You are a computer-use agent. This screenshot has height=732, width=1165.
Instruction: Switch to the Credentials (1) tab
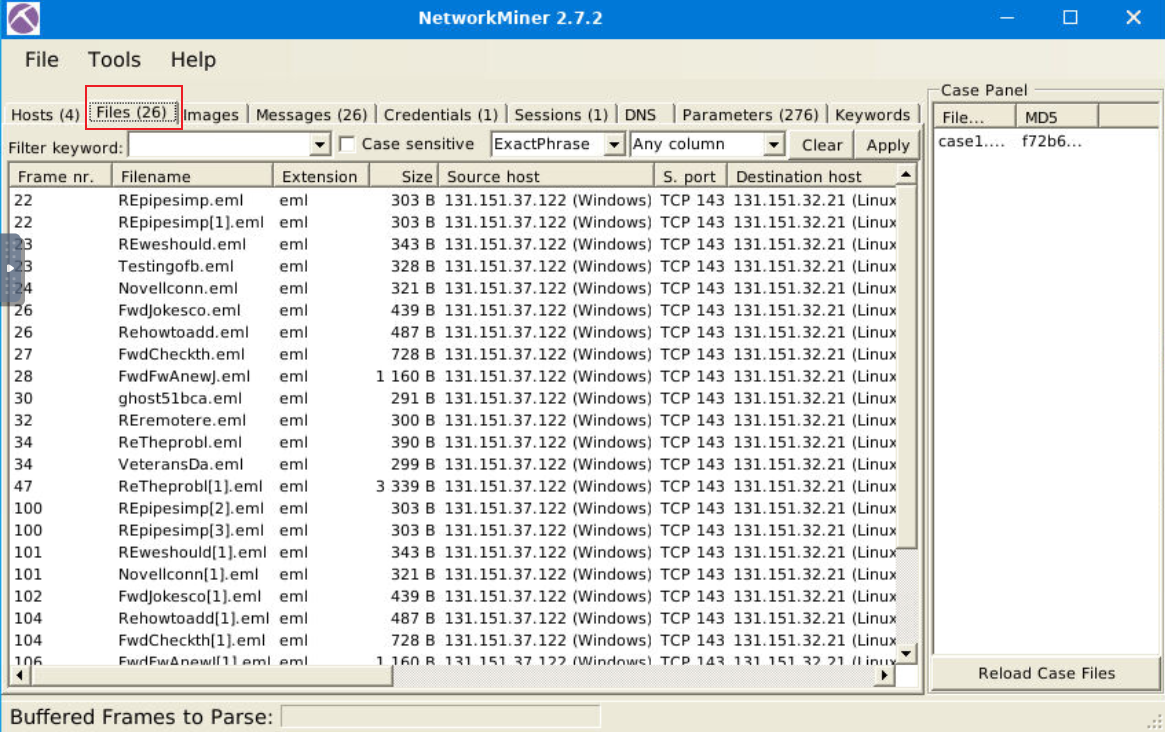(441, 114)
